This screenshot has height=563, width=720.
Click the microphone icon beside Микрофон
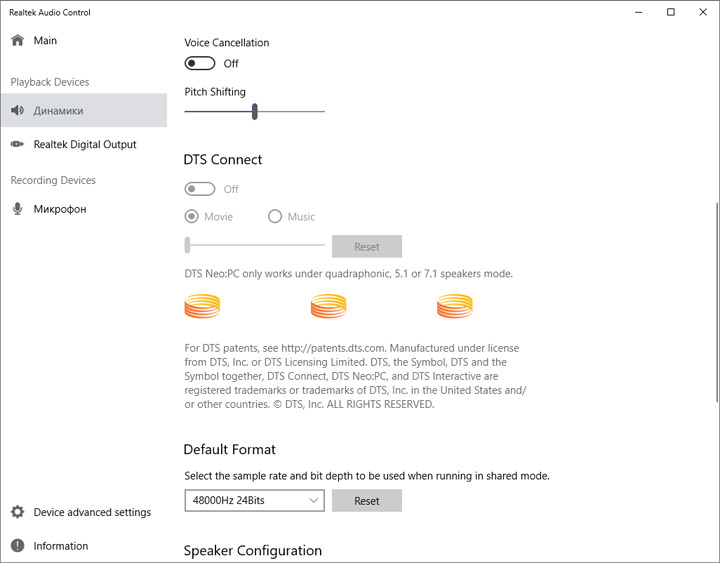coord(17,209)
